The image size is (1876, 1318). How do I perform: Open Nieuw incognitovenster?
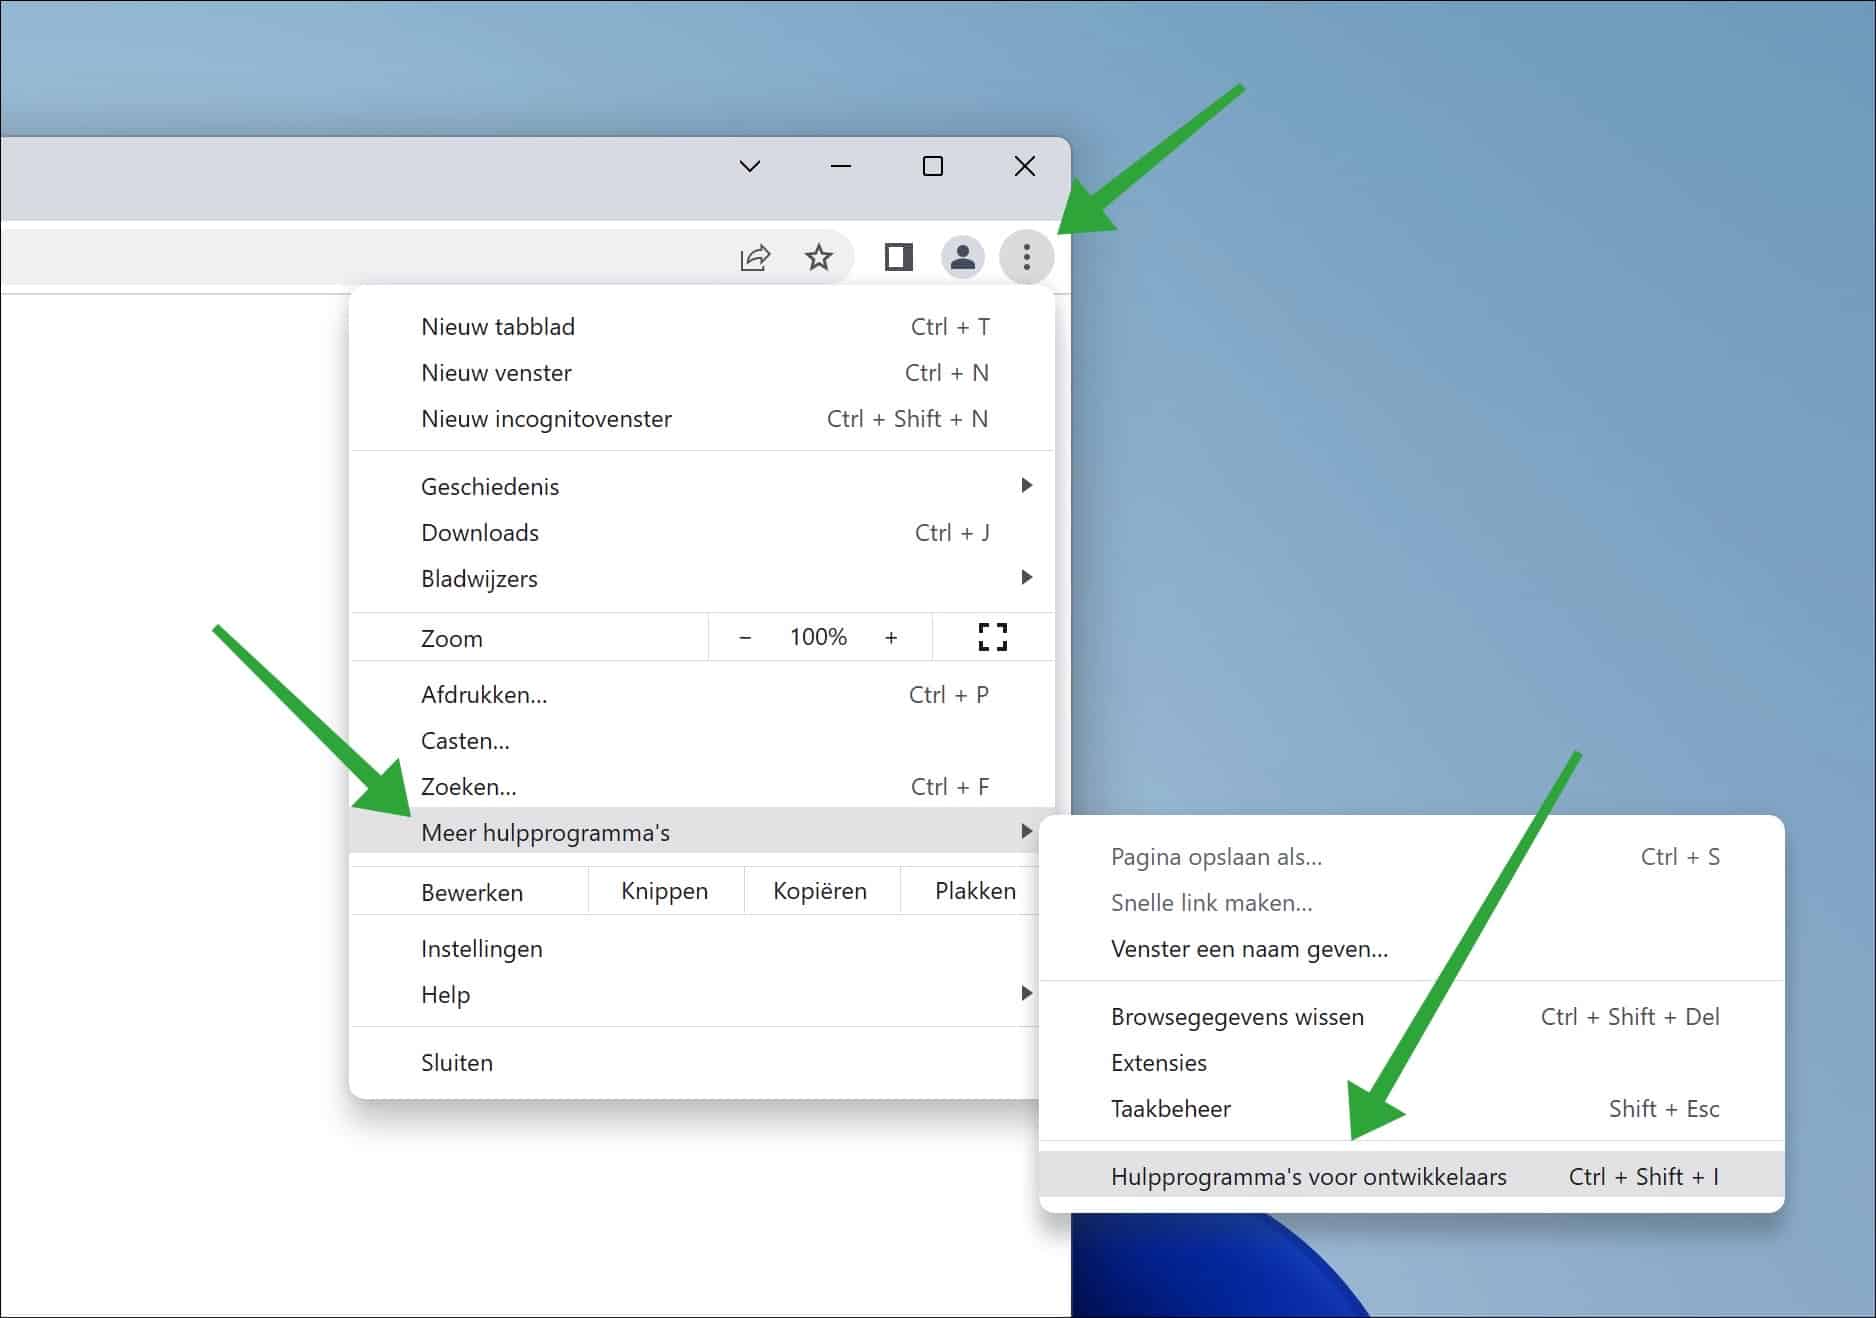click(x=546, y=418)
